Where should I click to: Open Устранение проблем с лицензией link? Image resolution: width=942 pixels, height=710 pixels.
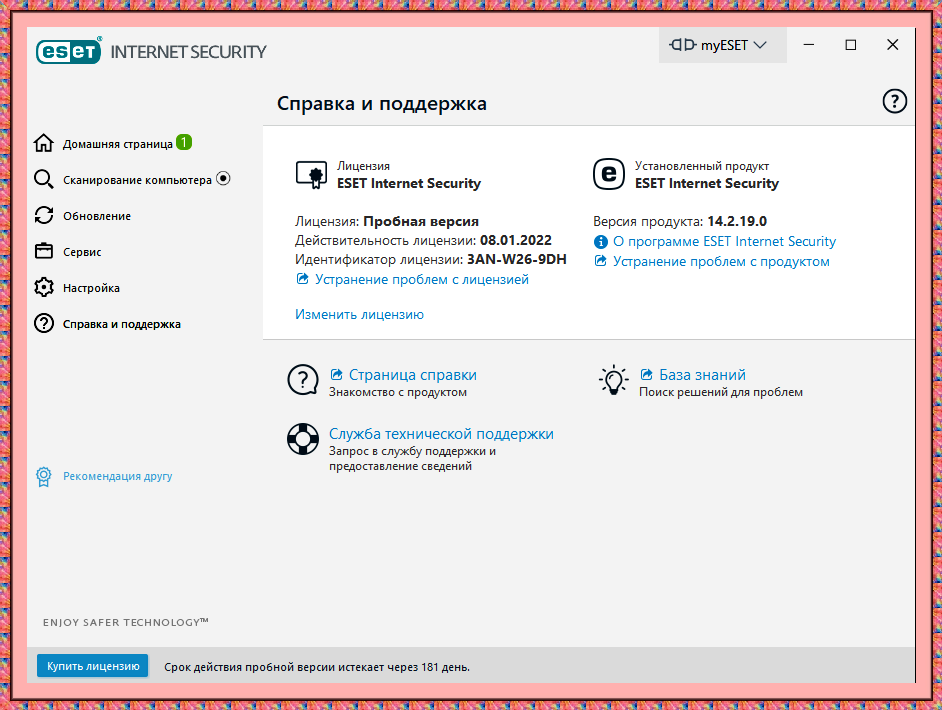click(422, 279)
